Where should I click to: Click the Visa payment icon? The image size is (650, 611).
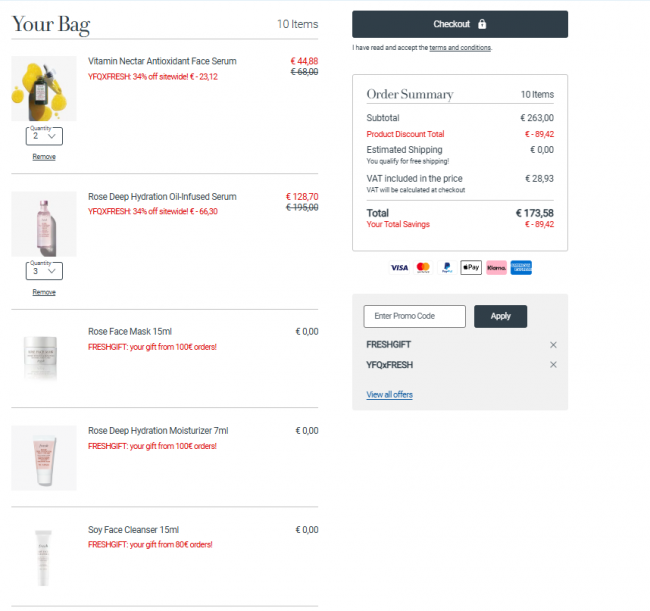pyautogui.click(x=399, y=268)
